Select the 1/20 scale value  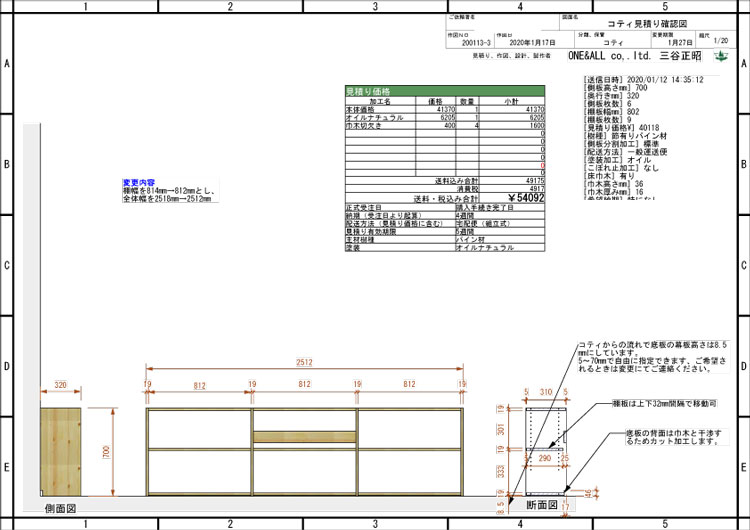[x=720, y=43]
